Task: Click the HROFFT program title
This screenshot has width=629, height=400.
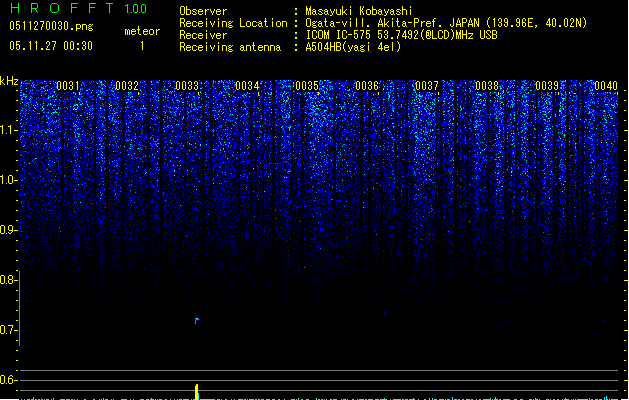Action: click(x=61, y=8)
